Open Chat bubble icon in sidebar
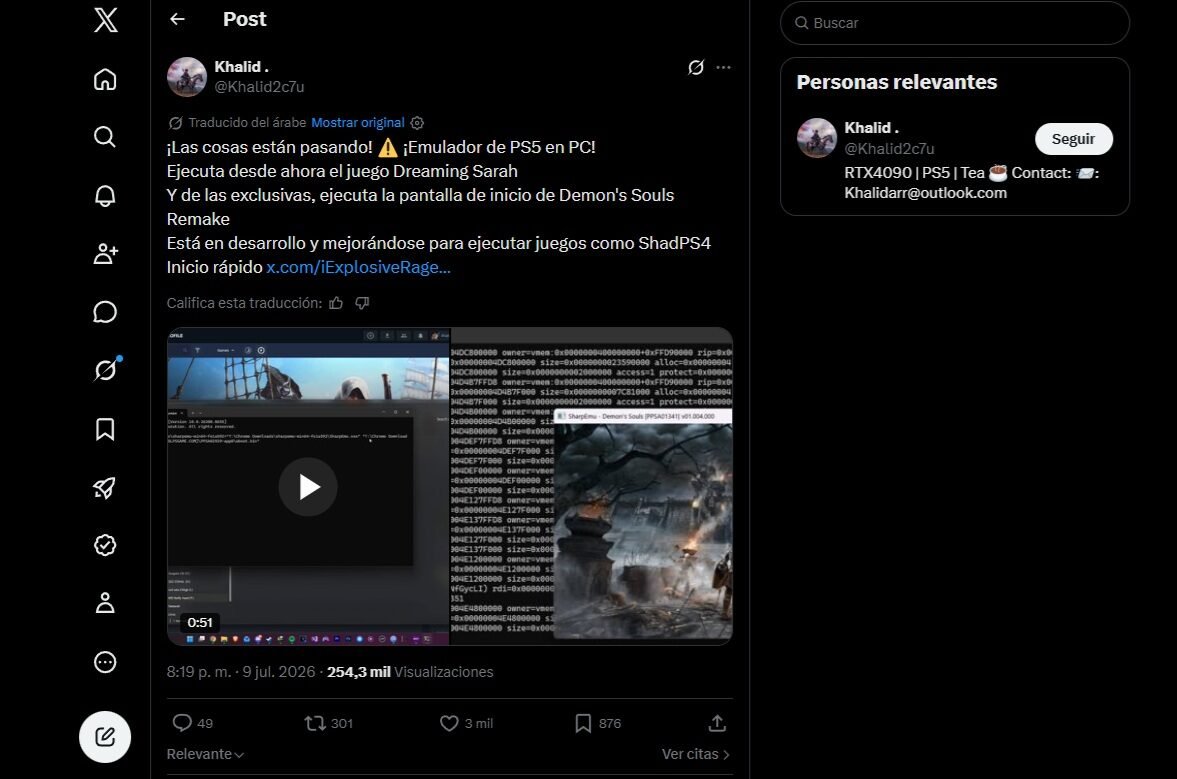The image size is (1177, 779). click(x=105, y=312)
